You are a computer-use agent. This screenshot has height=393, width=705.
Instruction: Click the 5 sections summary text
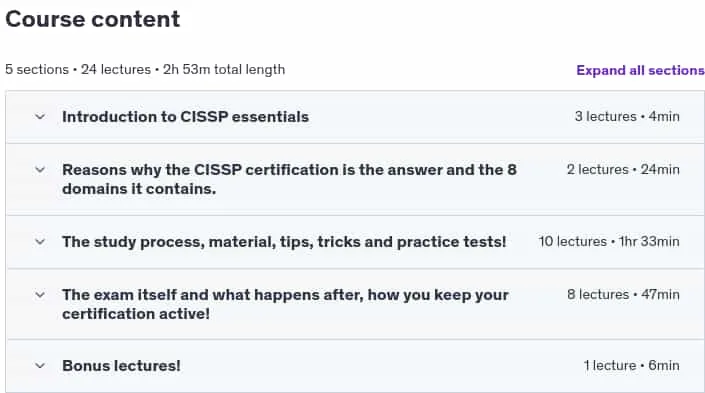coord(37,70)
